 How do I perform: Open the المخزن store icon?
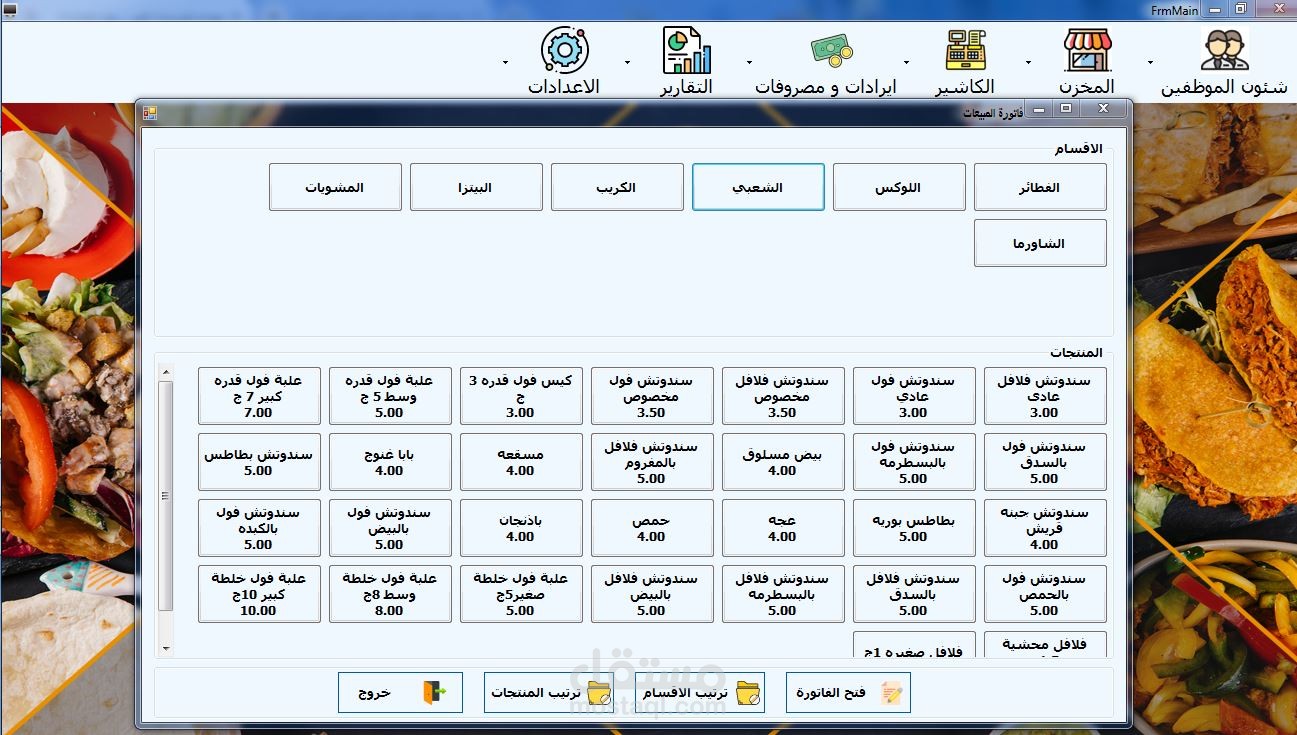[1088, 50]
